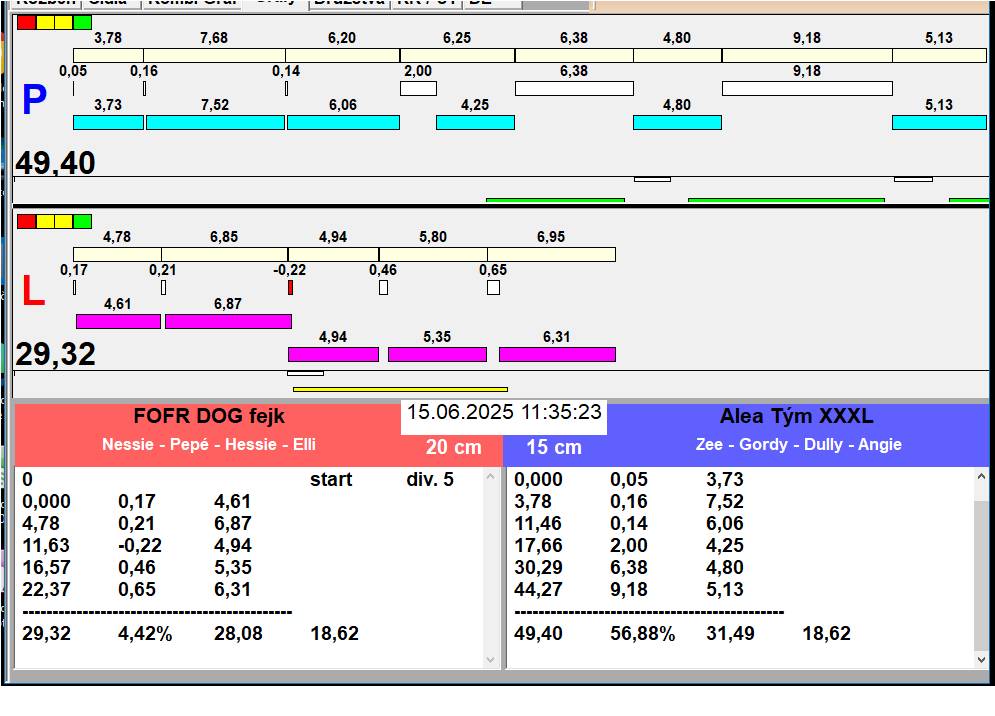This screenshot has width=995, height=716.
Task: Click the Alea Tým XXXL team header
Action: point(796,417)
